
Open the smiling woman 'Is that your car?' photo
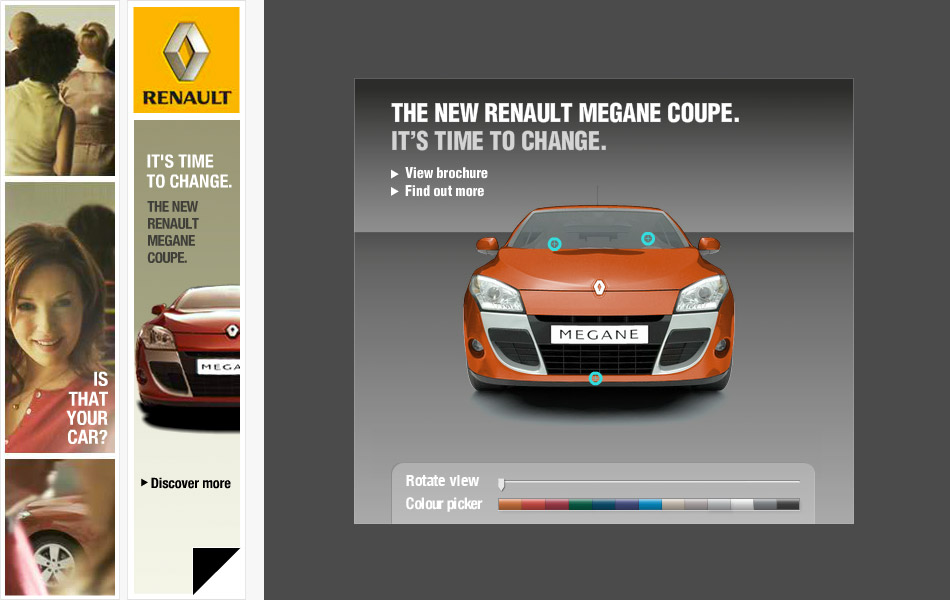pos(60,318)
